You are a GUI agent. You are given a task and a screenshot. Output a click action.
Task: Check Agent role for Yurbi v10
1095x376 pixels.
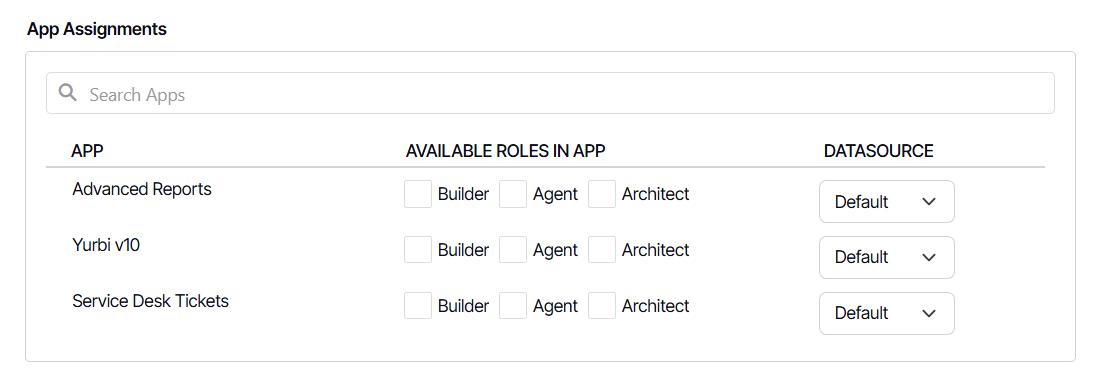point(513,250)
